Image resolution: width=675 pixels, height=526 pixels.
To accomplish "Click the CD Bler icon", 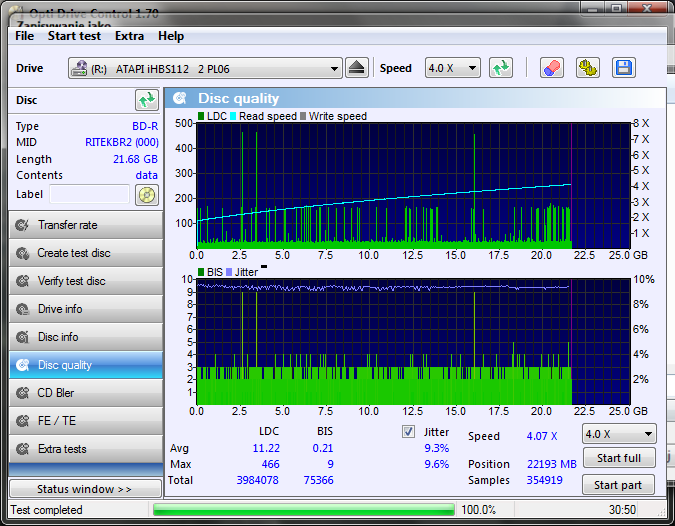I will [22, 393].
